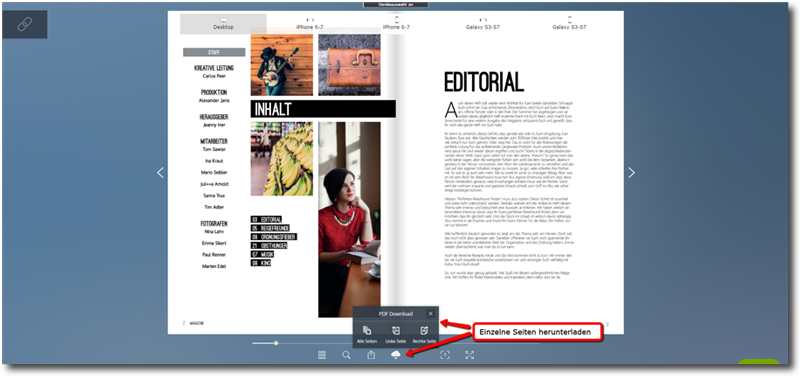Toggle the Geräteauswahl an switch

pyautogui.click(x=396, y=4)
